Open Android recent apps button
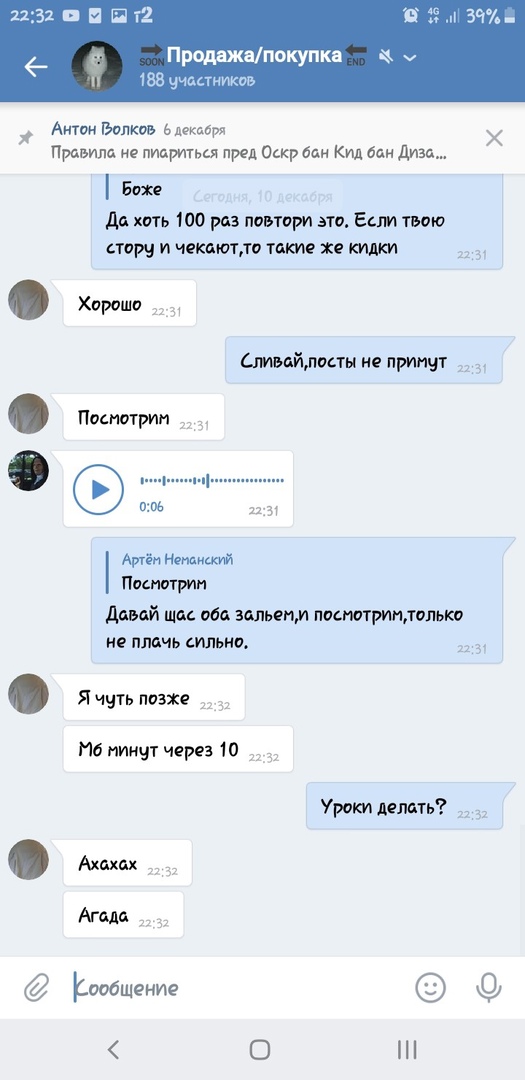Screen dimensions: 525x1080 click(x=407, y=1049)
